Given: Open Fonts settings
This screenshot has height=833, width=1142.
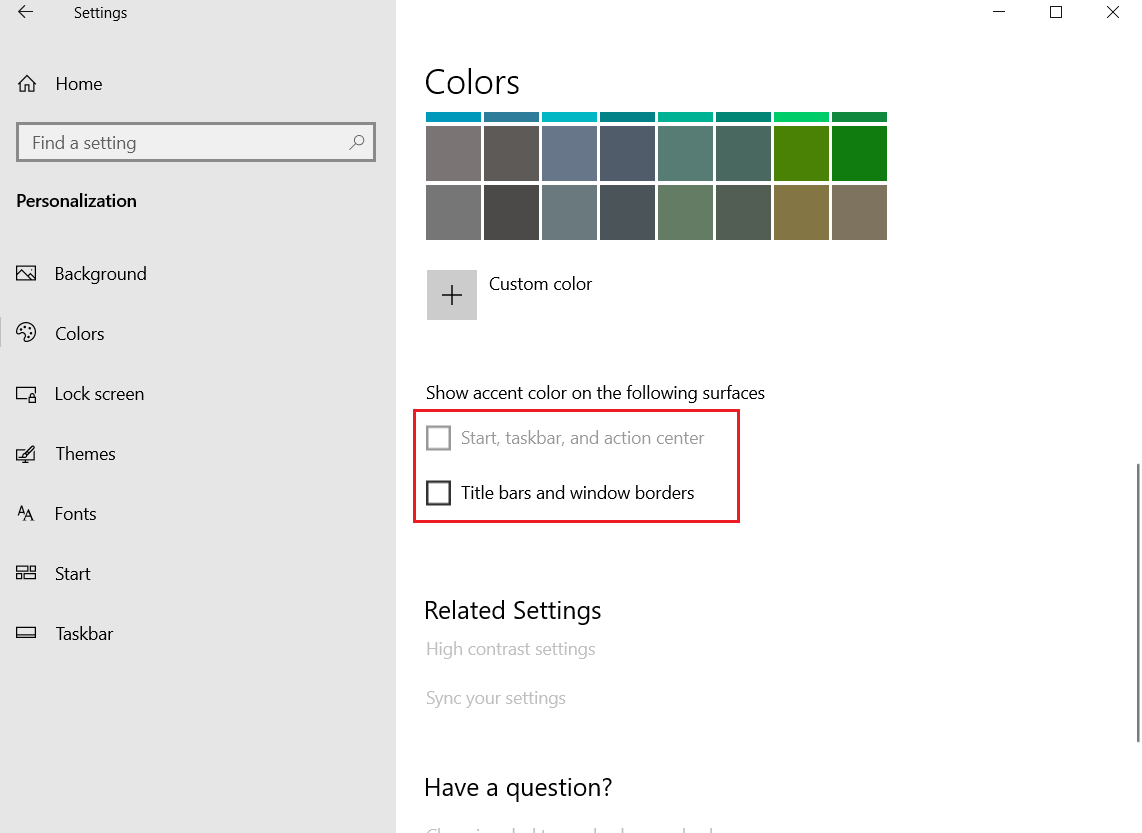Looking at the screenshot, I should (x=75, y=513).
